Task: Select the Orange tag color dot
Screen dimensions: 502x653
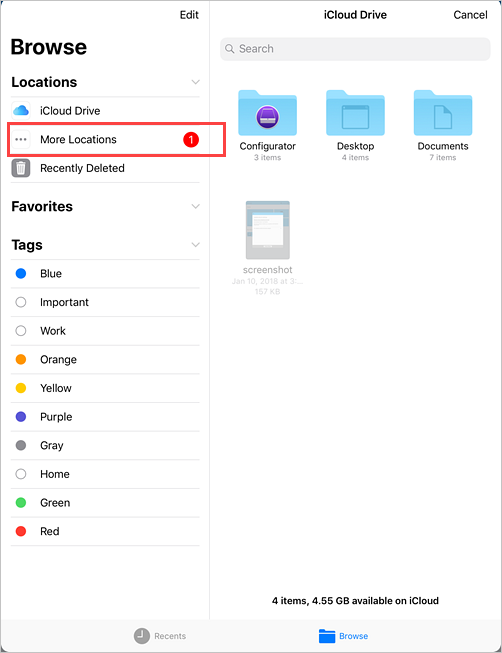Action: (21, 359)
